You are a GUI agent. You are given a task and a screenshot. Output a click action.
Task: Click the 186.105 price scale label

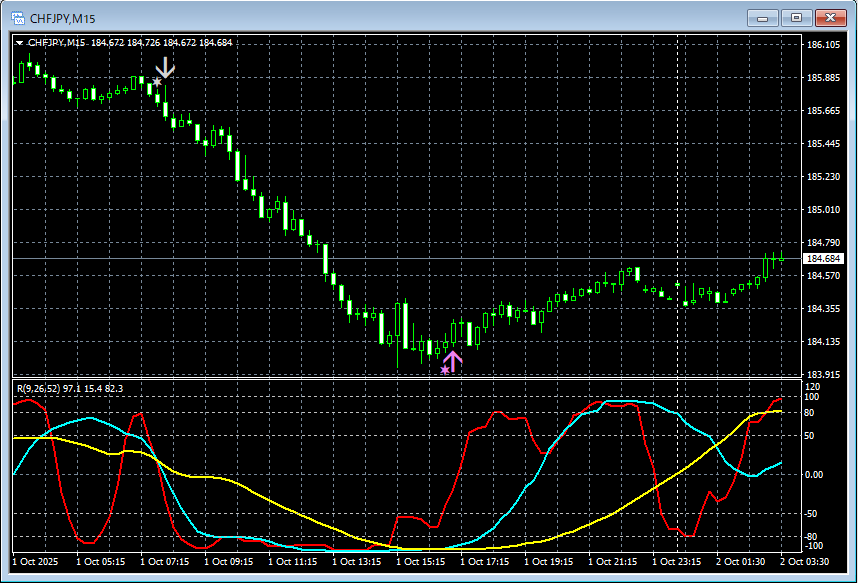pyautogui.click(x=824, y=45)
